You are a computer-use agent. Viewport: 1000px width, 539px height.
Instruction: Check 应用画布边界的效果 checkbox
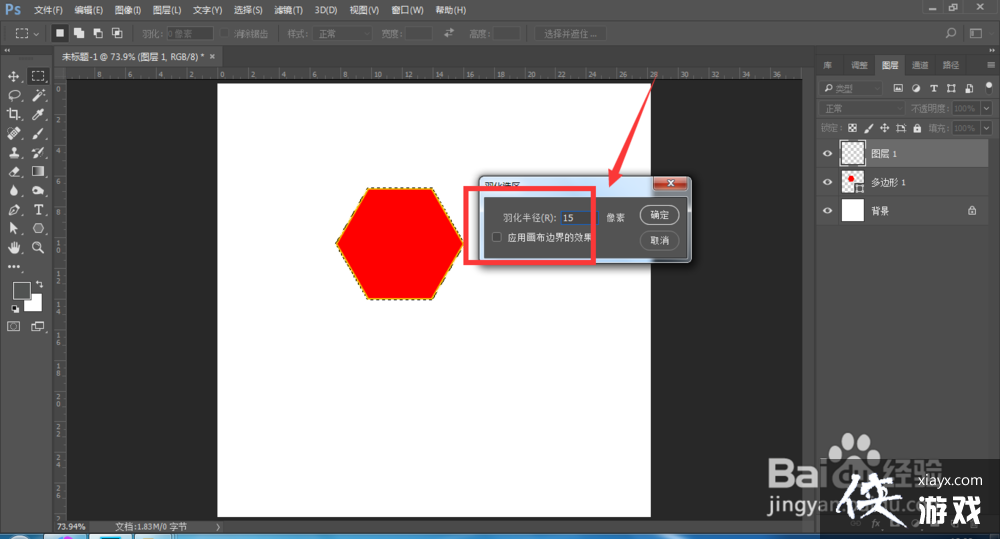click(497, 237)
